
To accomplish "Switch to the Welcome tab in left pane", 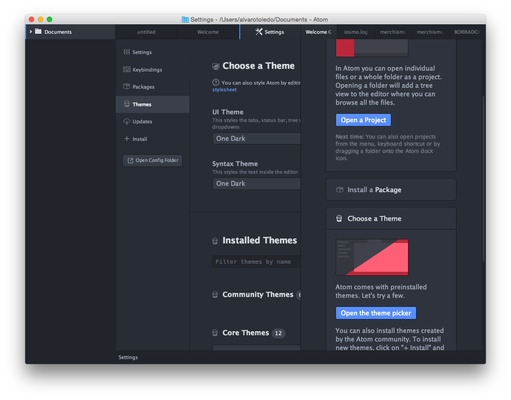I will coord(208,32).
